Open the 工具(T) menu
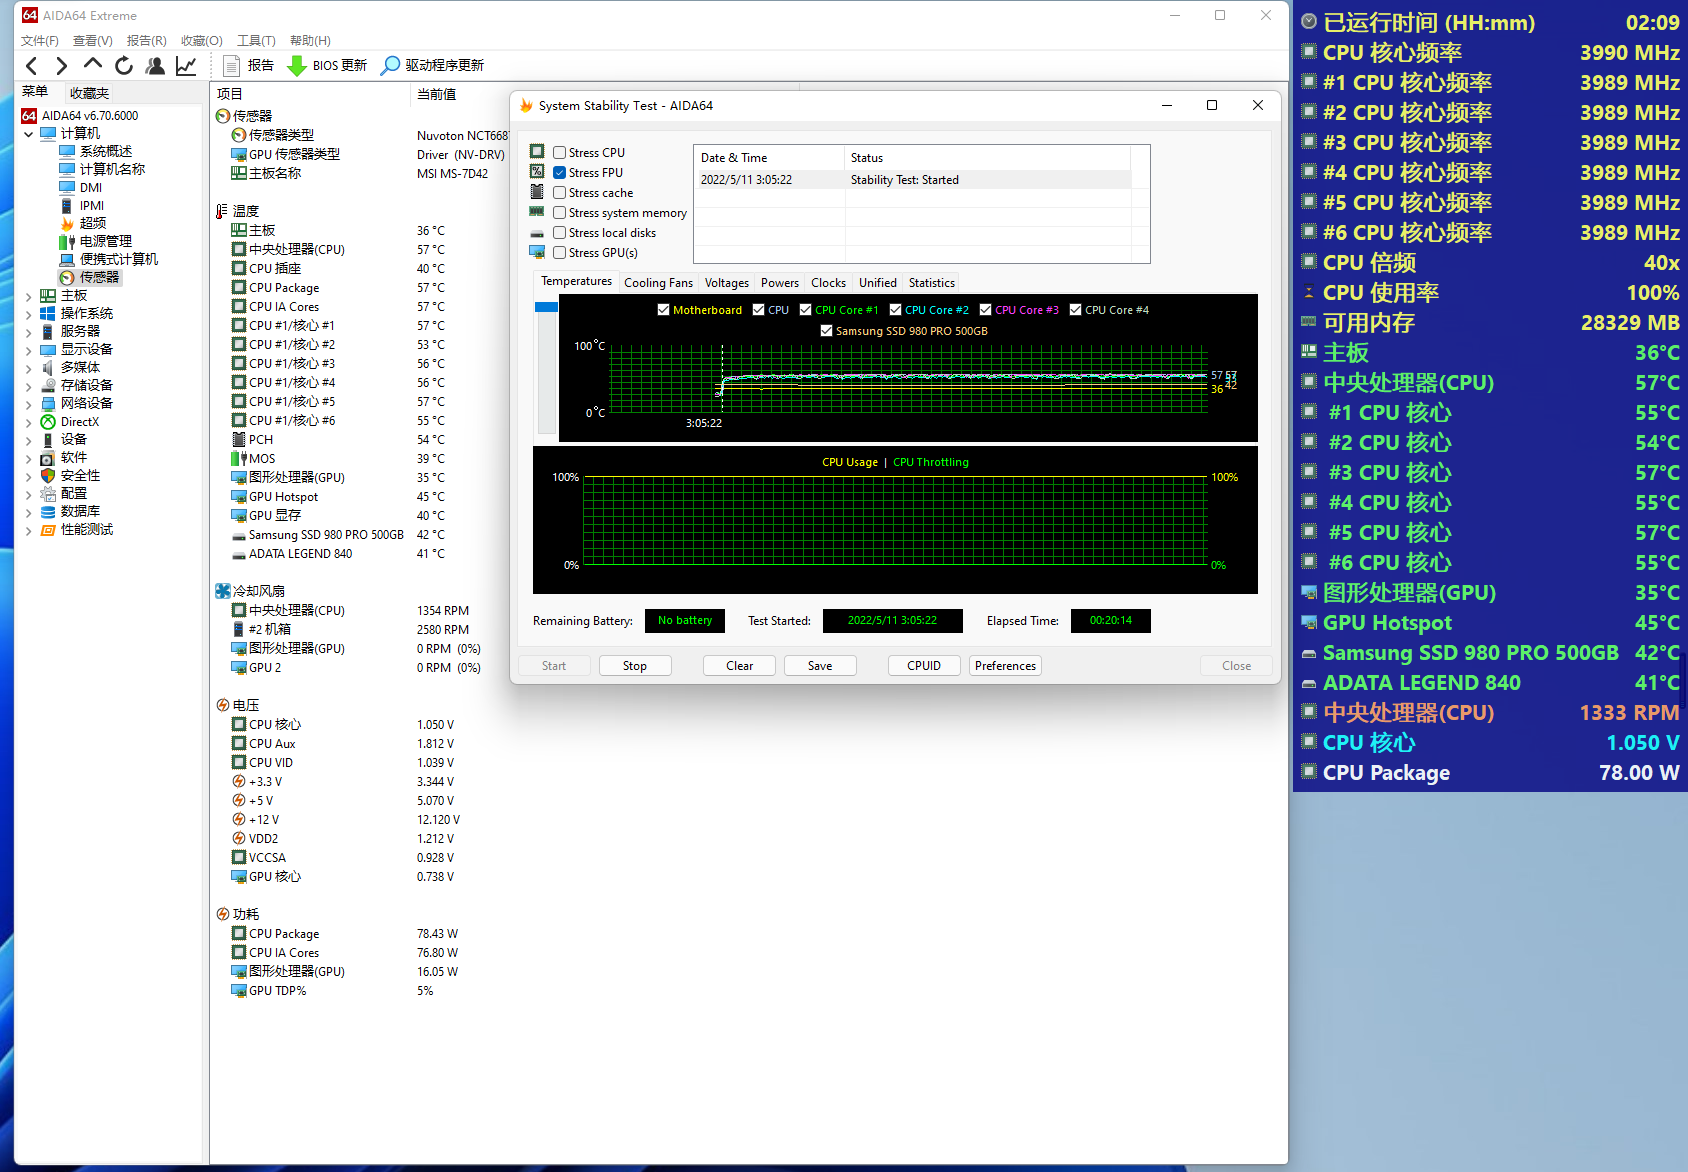Viewport: 1688px width, 1172px height. pos(256,41)
